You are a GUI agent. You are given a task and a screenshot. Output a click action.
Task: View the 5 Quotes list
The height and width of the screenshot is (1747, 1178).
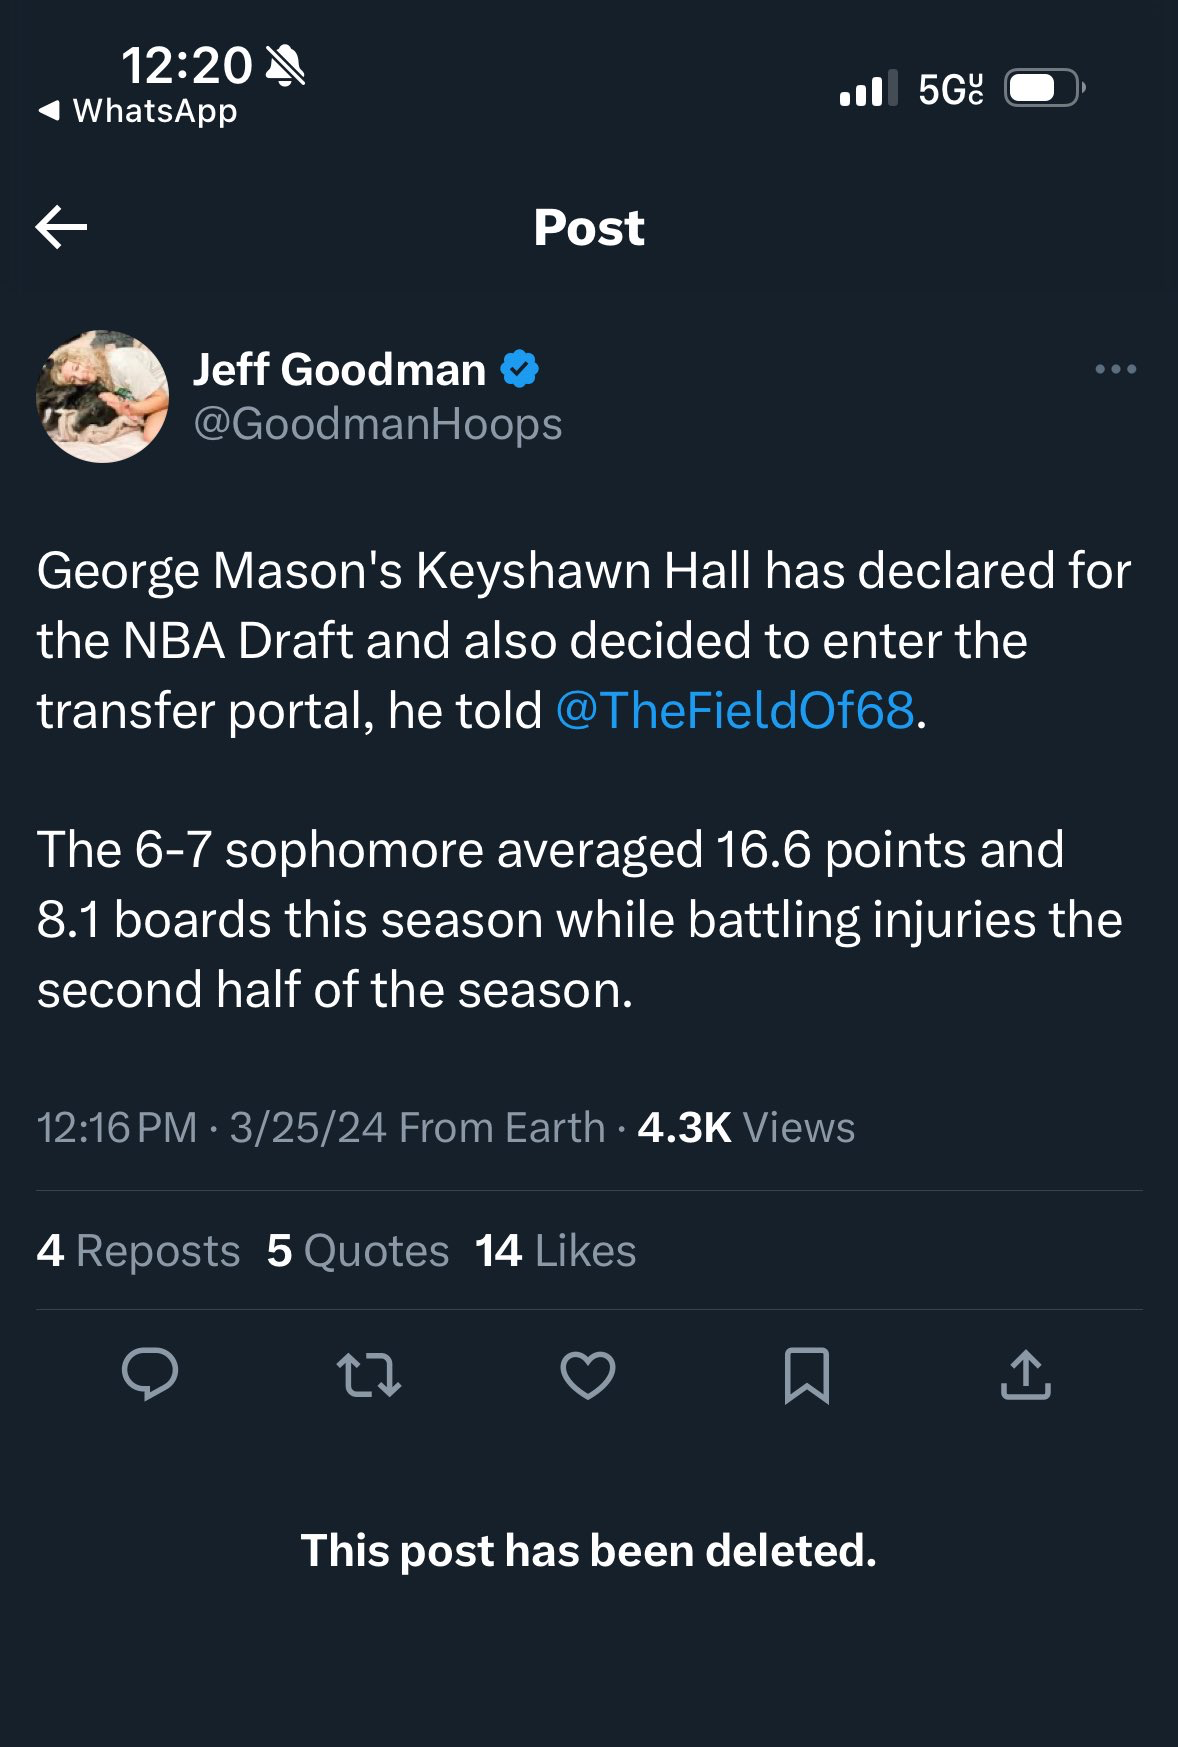click(358, 1251)
